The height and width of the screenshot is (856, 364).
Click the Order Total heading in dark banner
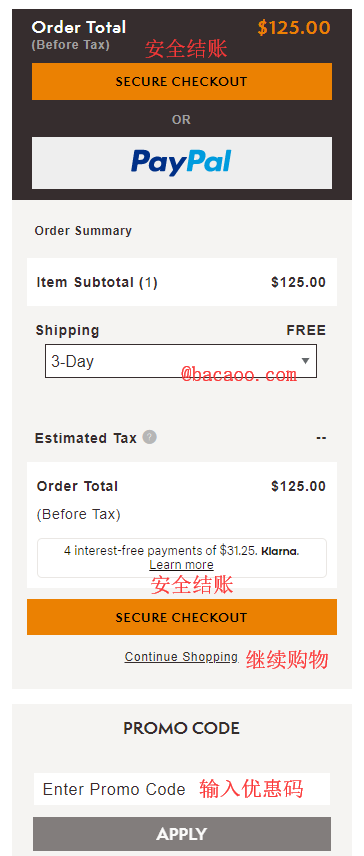point(79,27)
